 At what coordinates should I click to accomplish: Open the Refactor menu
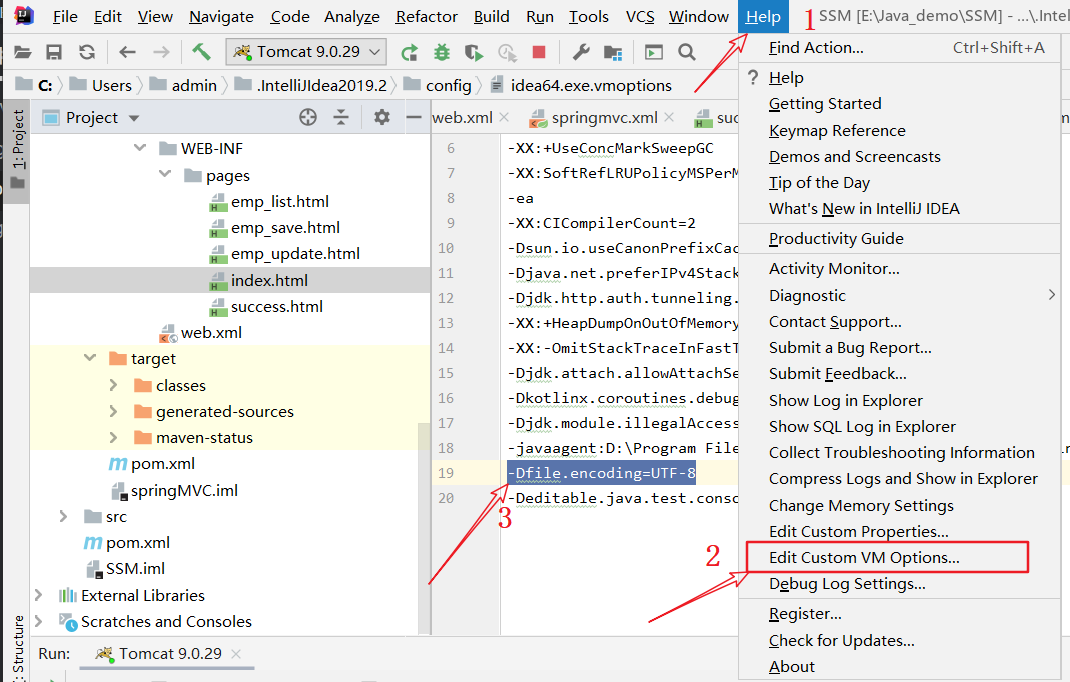426,16
